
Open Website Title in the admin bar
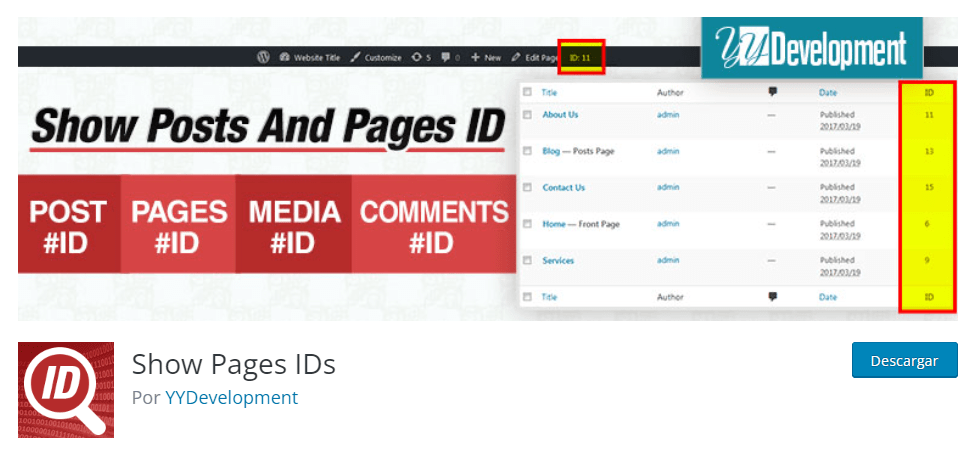click(310, 57)
